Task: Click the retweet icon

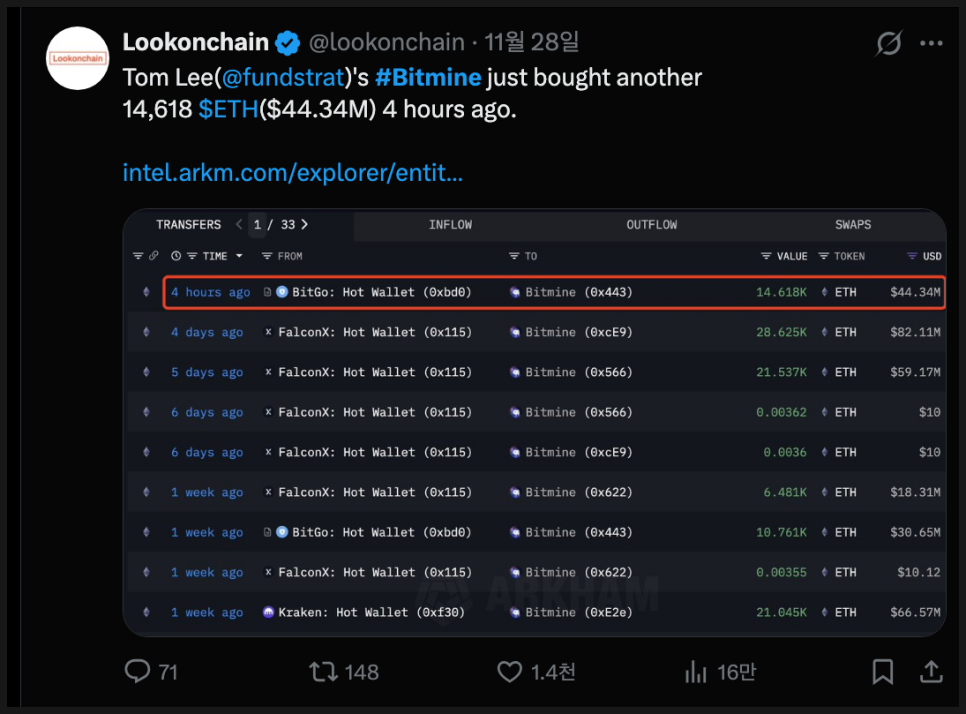Action: tap(323, 671)
